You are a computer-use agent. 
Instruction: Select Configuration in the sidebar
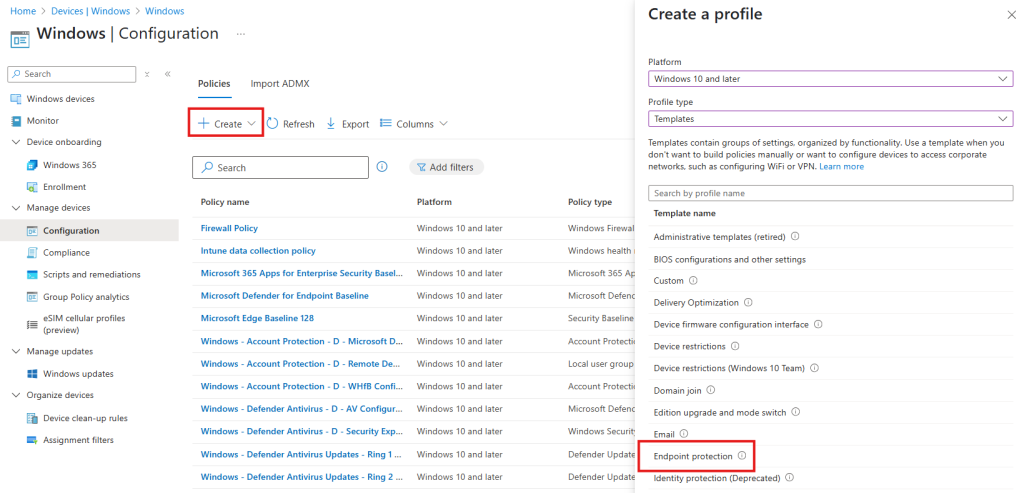click(x=89, y=231)
